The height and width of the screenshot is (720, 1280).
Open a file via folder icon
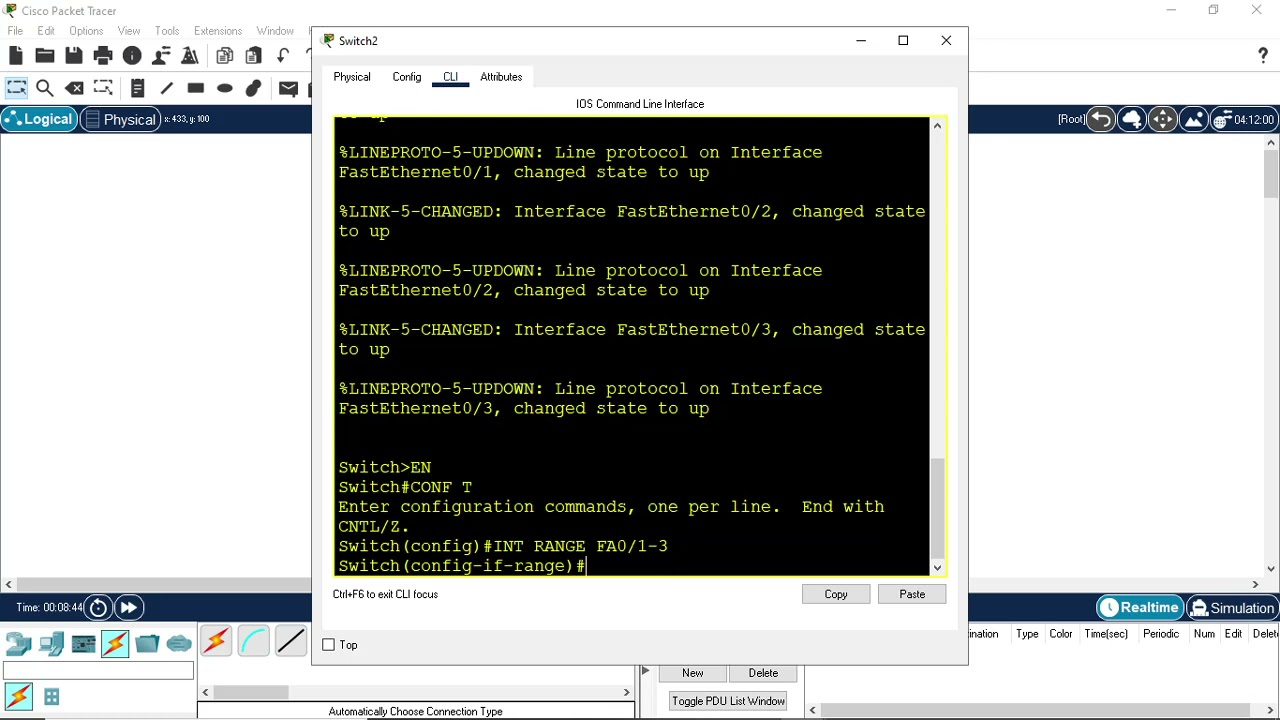(45, 56)
